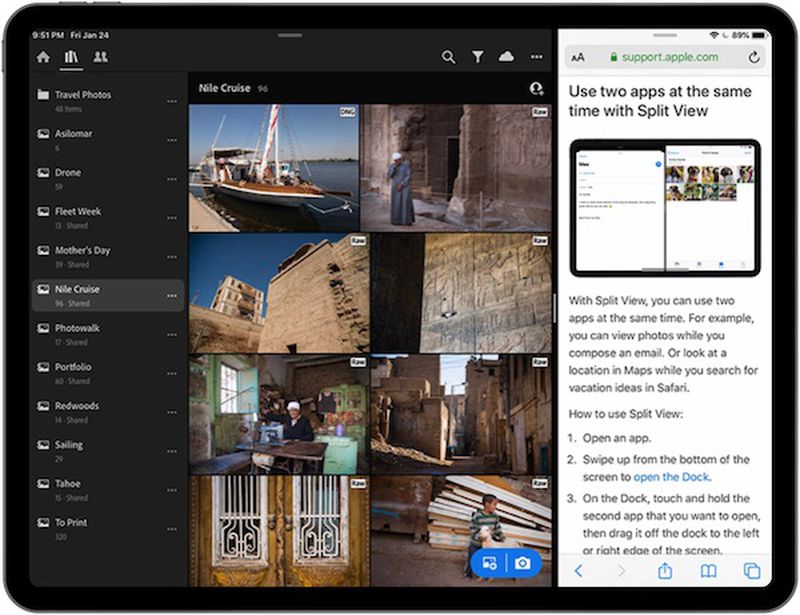Open options for Drone album

tap(172, 179)
